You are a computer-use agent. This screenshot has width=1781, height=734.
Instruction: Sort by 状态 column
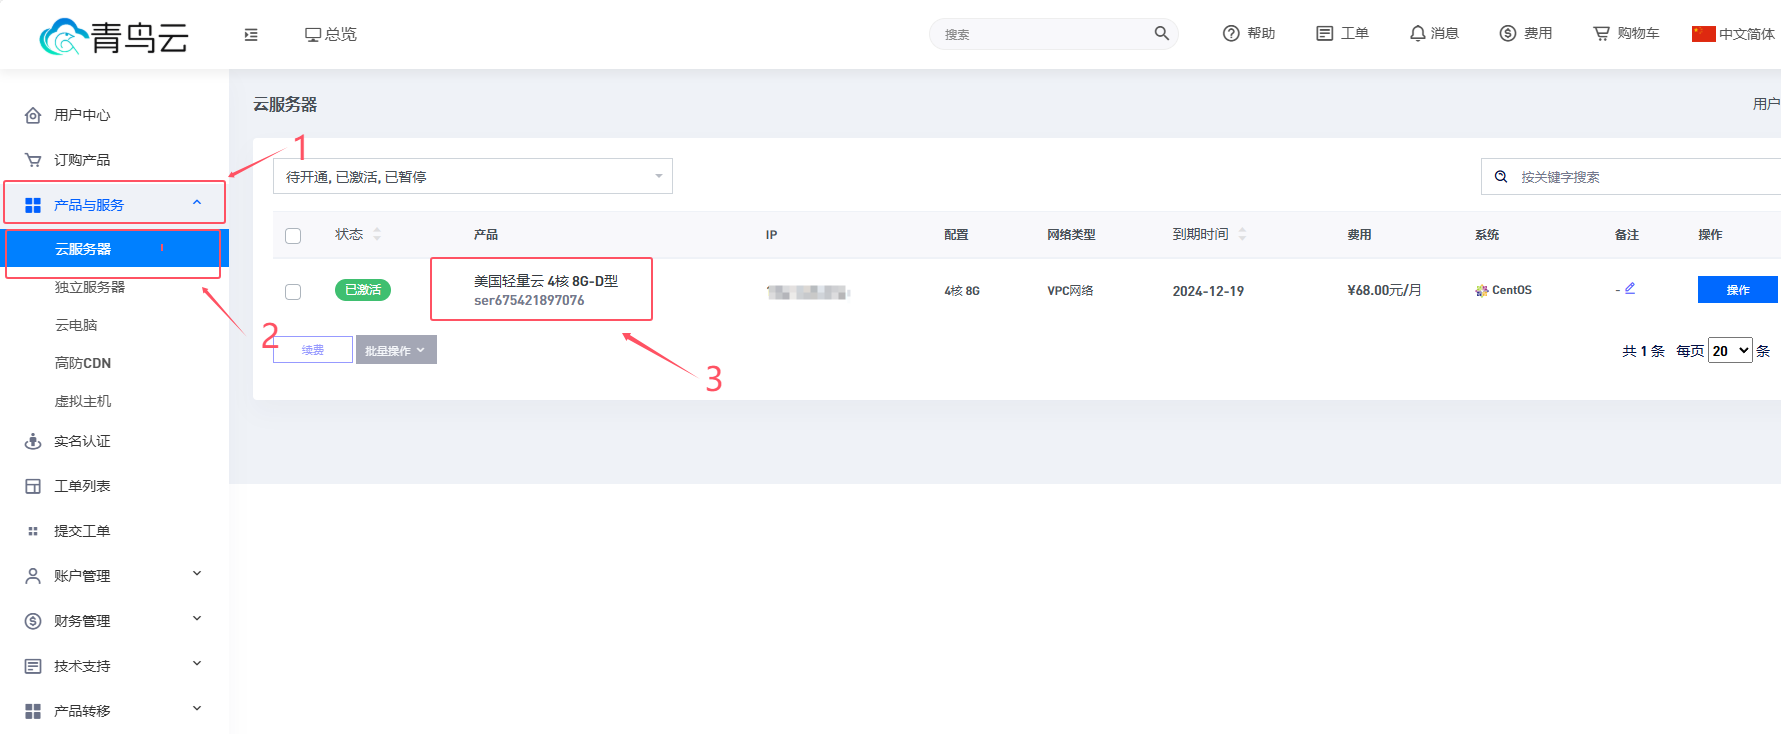point(377,234)
